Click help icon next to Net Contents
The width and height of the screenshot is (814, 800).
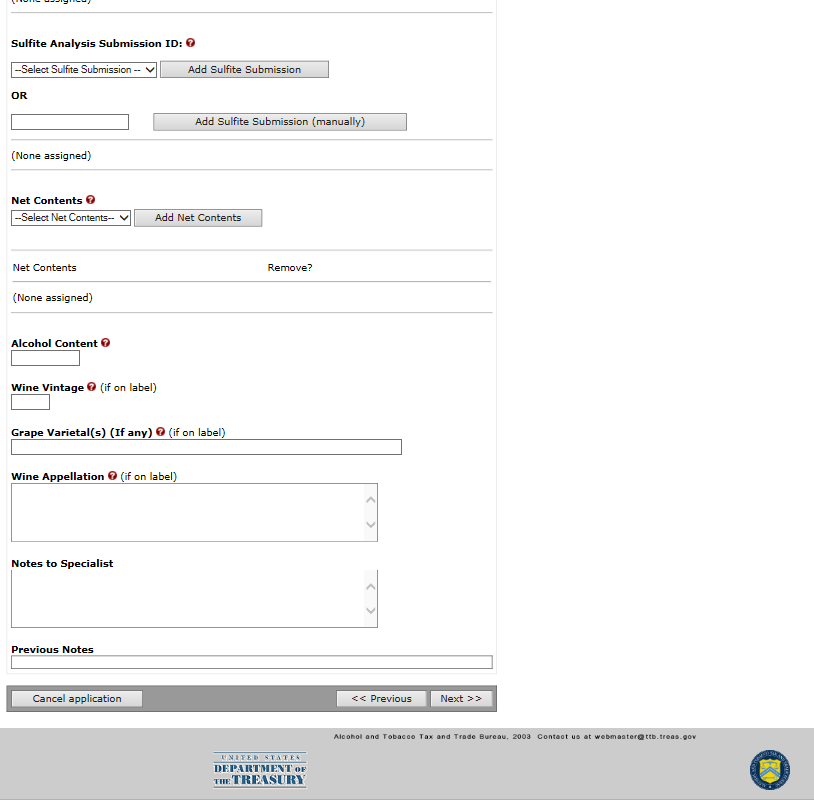point(91,200)
